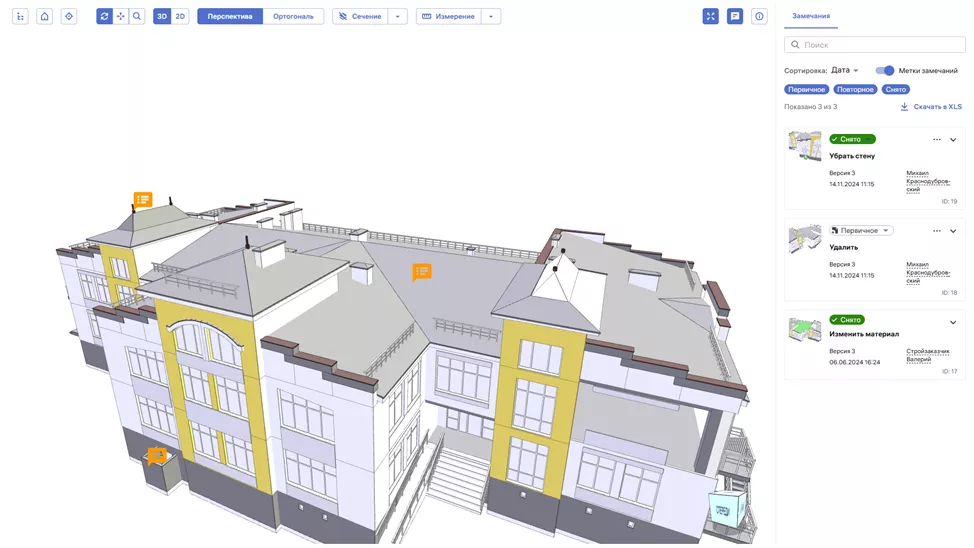The width and height of the screenshot is (974, 548).
Task: Activate the zoom magnifier tool
Action: pos(137,16)
